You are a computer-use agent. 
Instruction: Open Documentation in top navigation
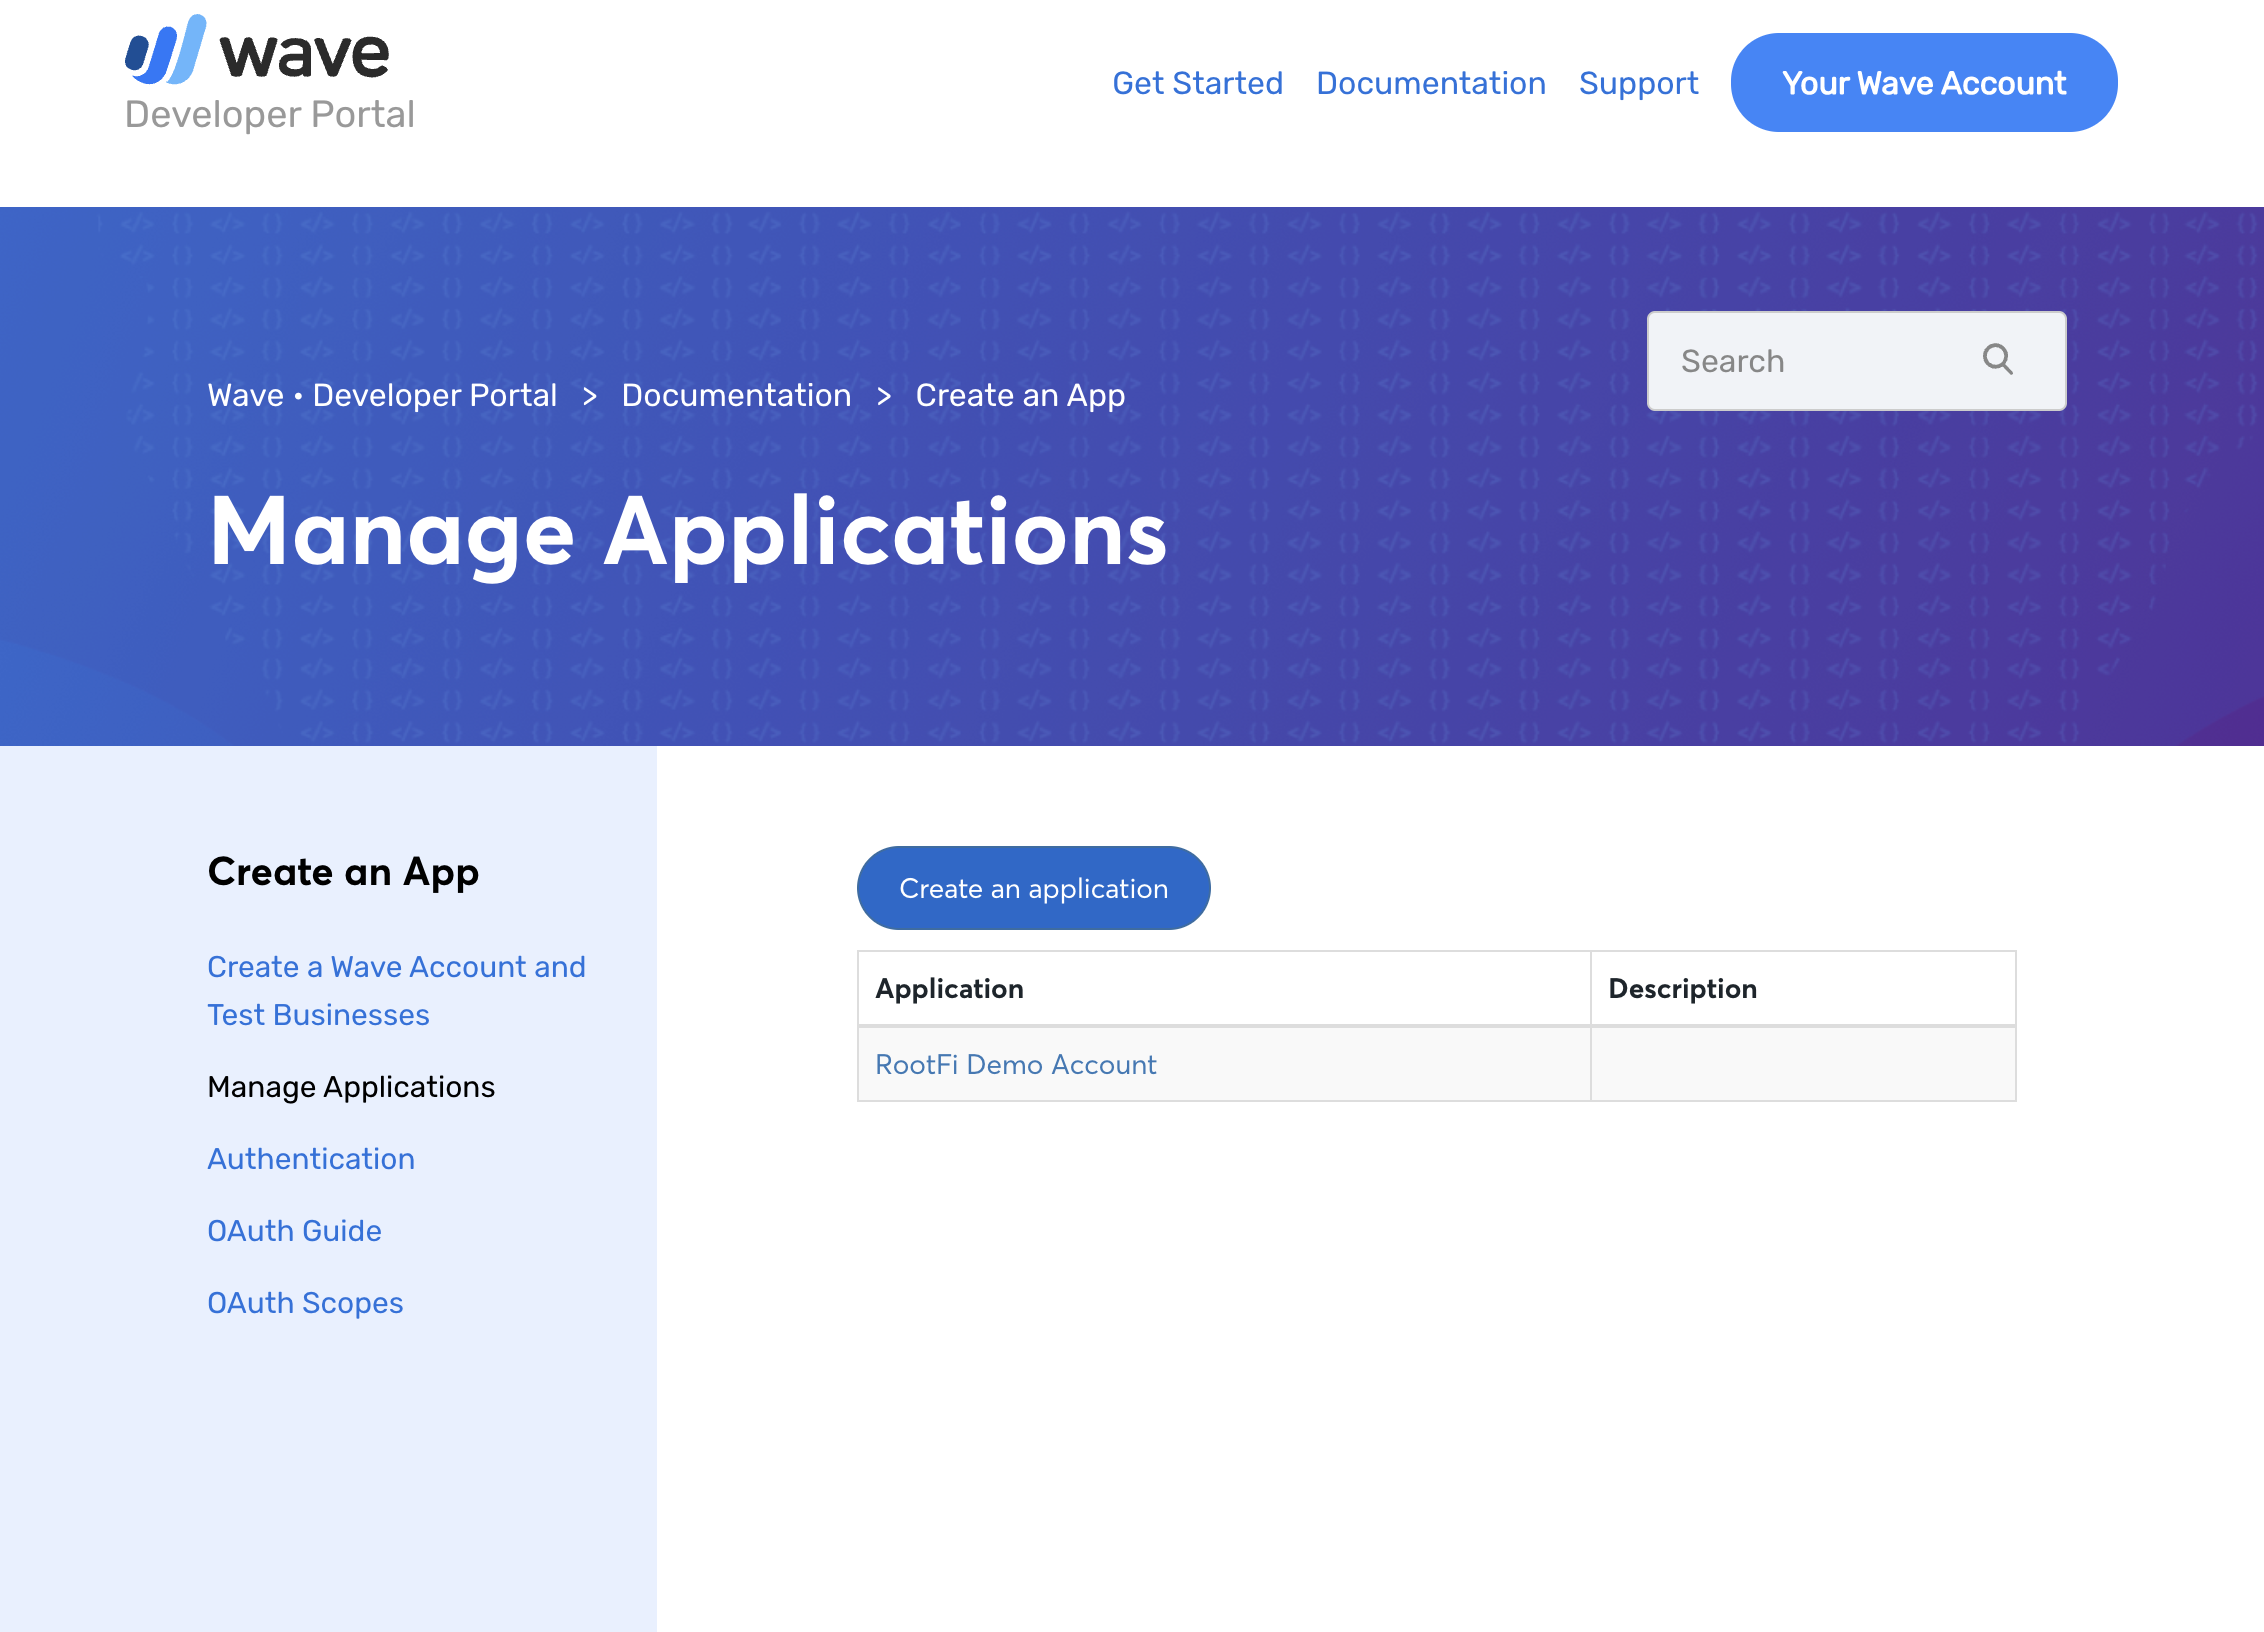click(1430, 83)
